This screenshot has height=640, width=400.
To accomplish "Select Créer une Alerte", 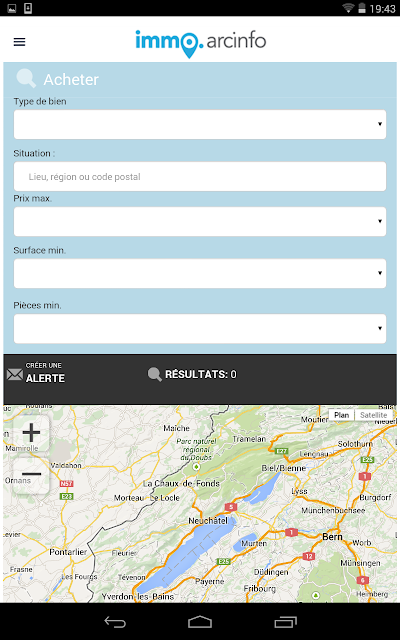I will 45,373.
